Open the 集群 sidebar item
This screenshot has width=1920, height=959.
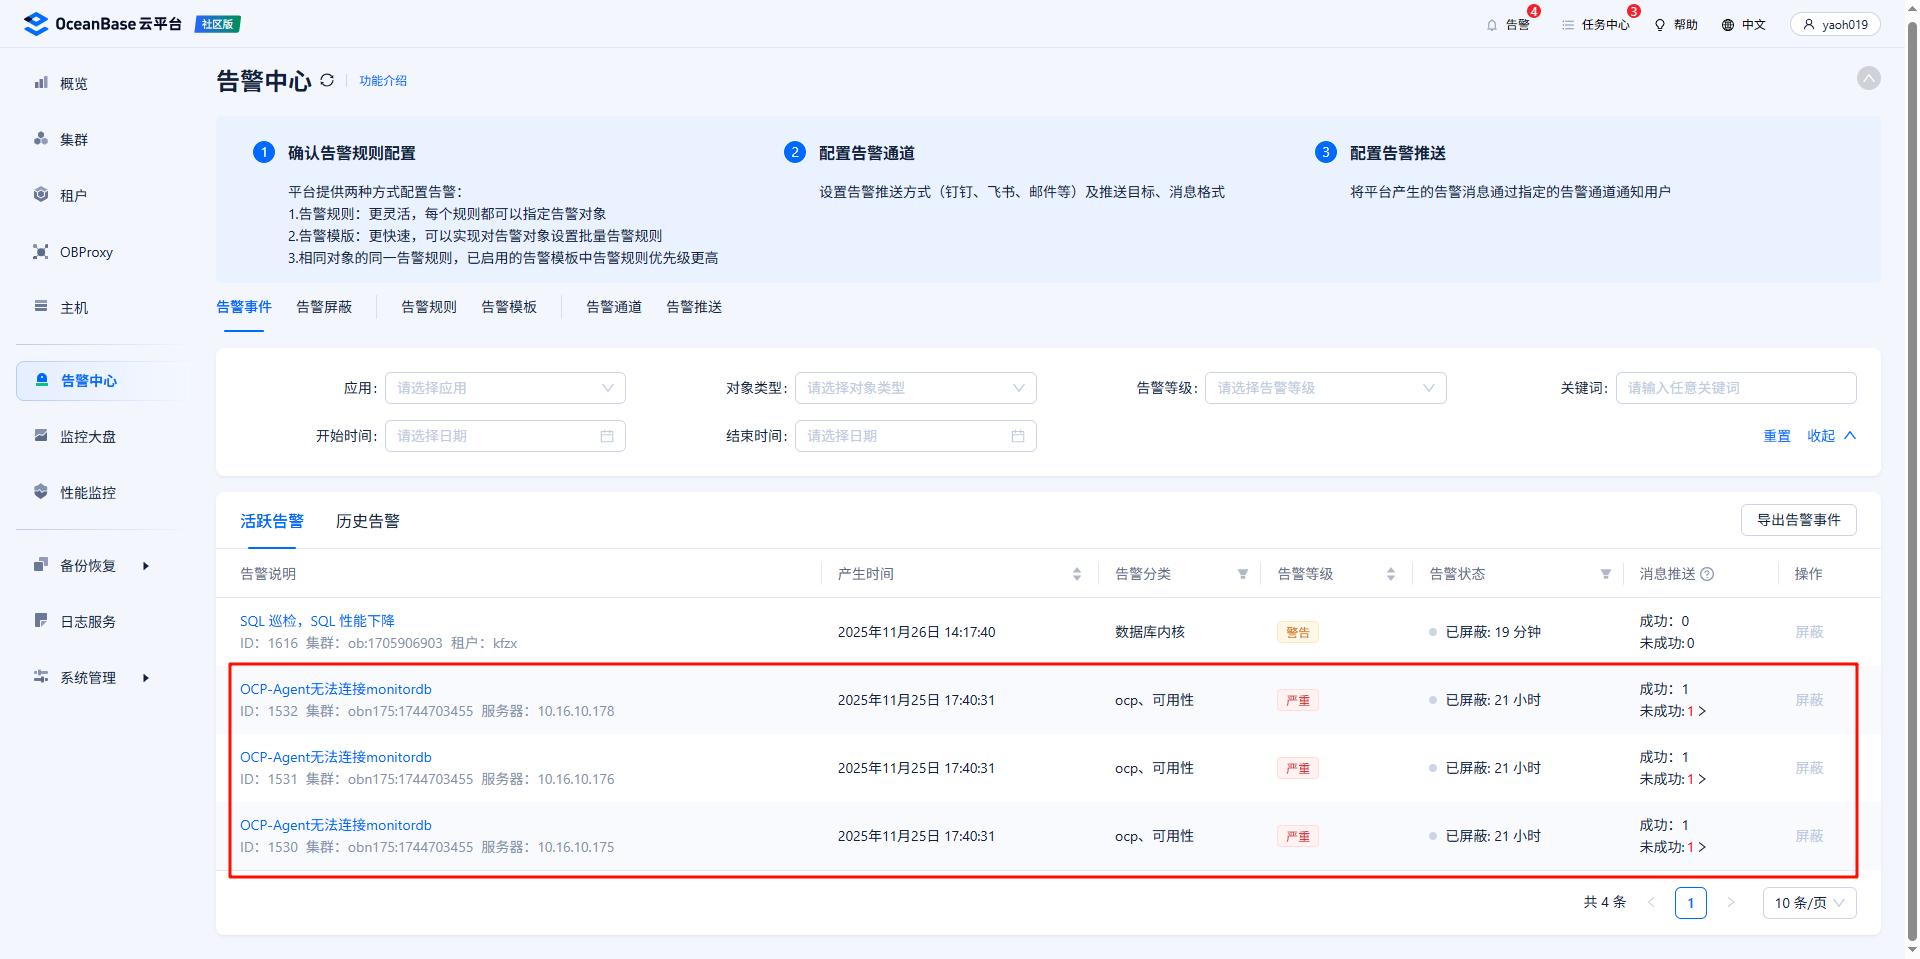tap(74, 140)
